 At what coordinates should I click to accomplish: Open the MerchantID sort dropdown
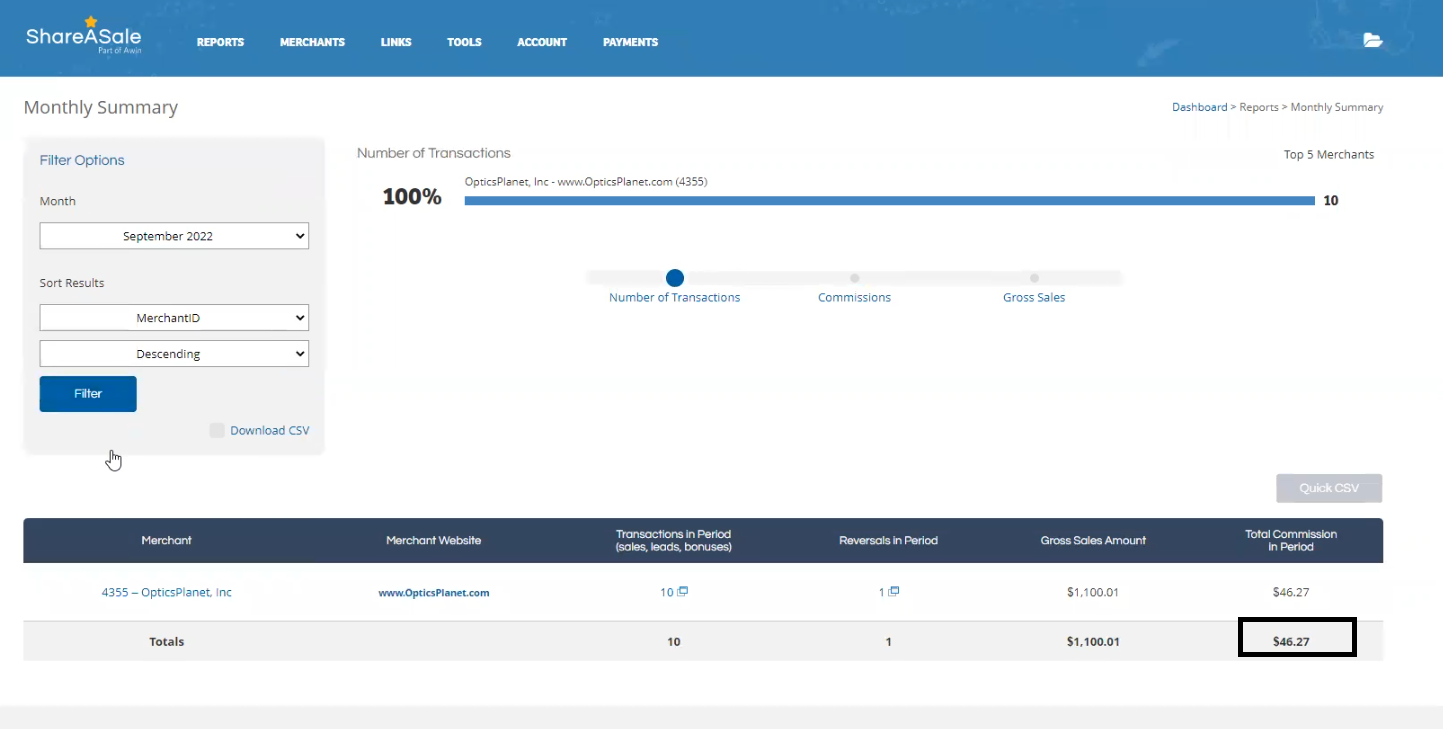(174, 318)
